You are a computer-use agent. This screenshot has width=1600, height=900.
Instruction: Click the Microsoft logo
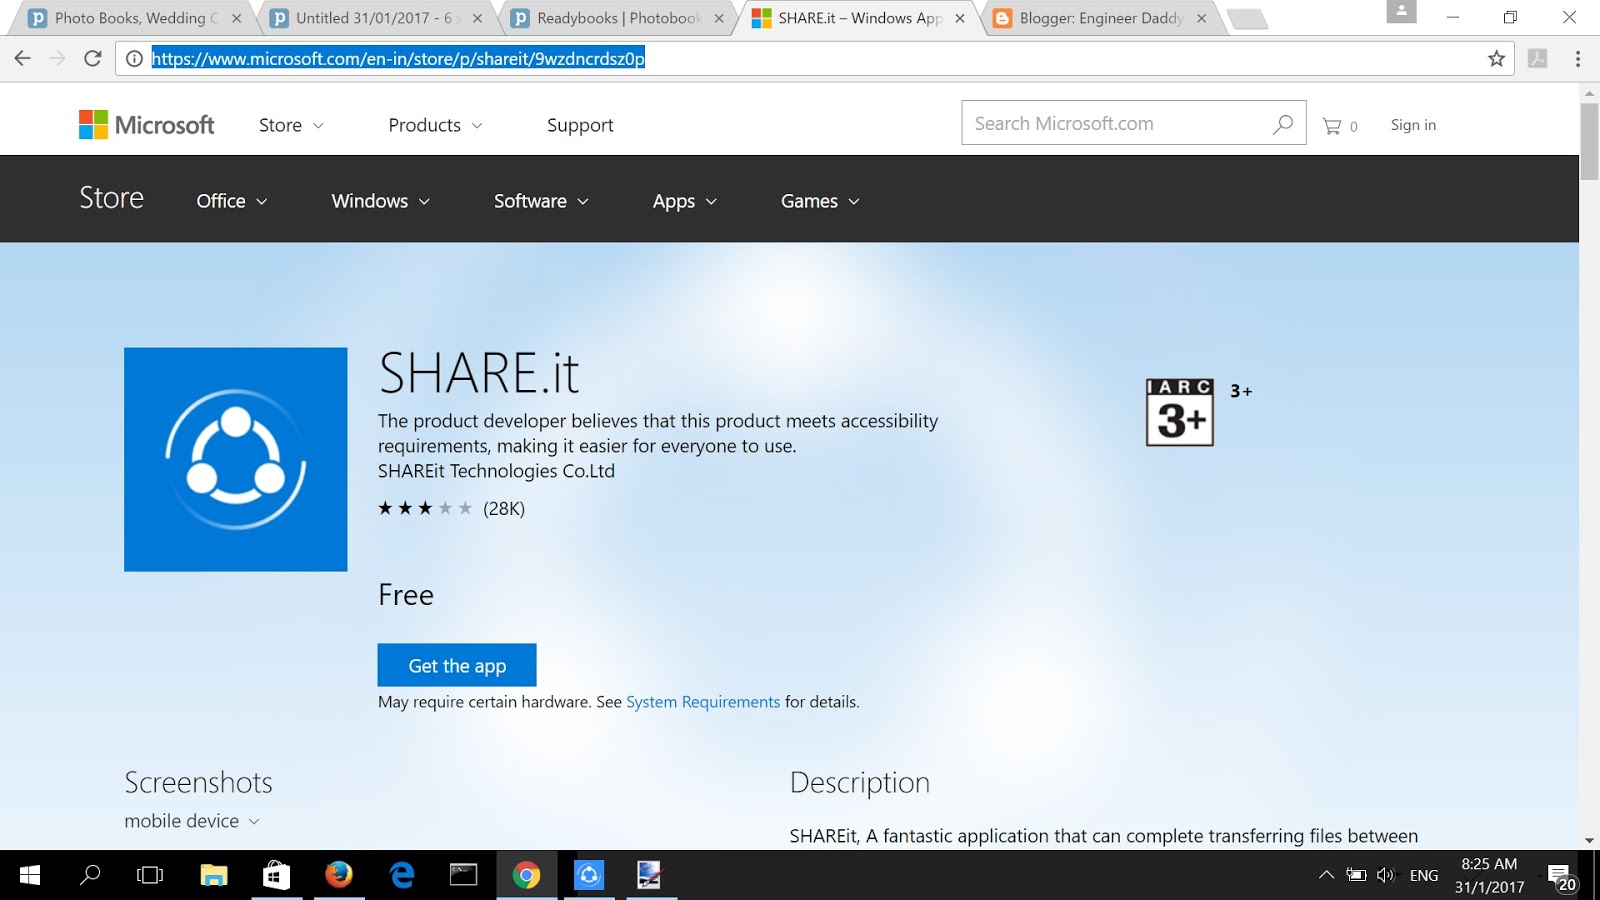(147, 125)
